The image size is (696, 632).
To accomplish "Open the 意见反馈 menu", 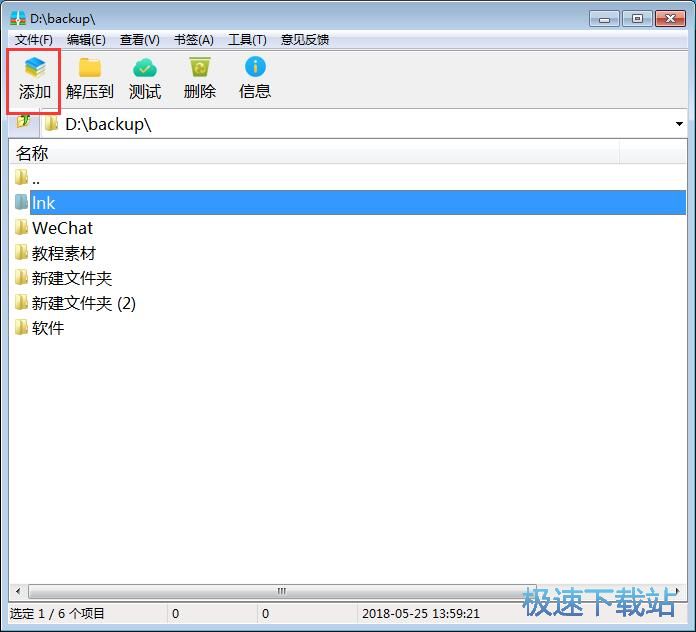I will tap(305, 40).
